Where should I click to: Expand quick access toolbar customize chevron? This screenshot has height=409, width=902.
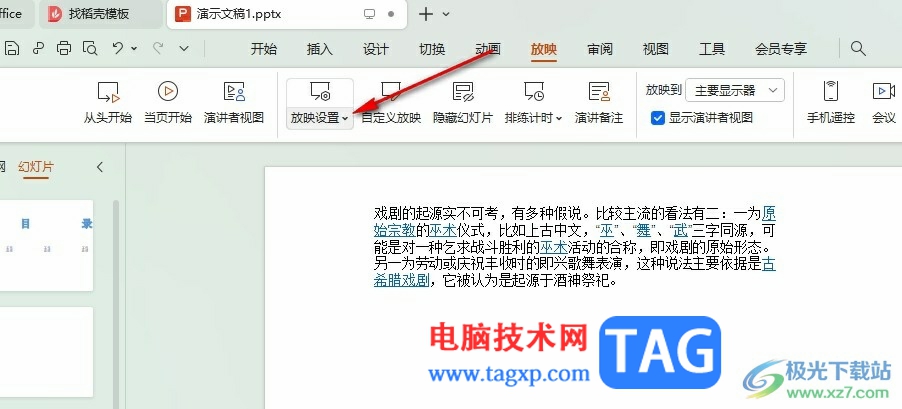point(184,49)
